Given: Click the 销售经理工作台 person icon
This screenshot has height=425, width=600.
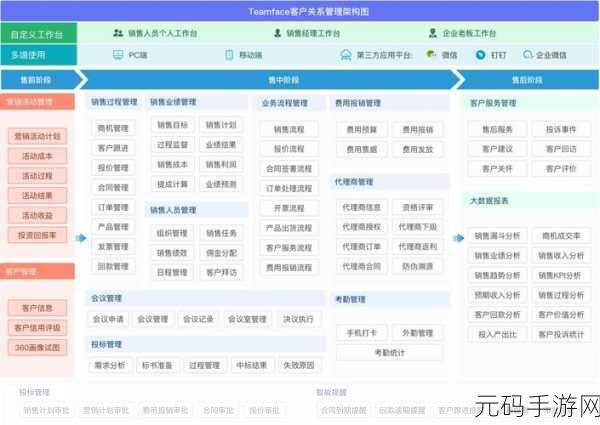Looking at the screenshot, I should pos(278,33).
